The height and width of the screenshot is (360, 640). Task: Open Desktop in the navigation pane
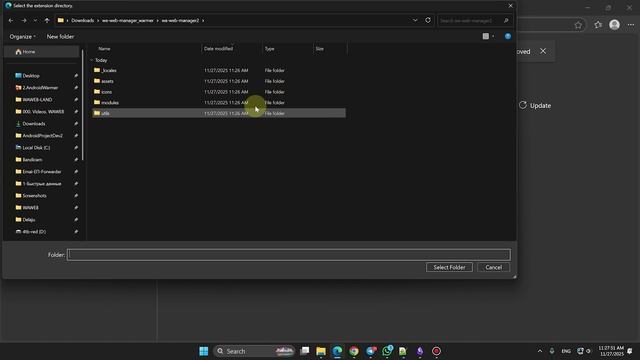coord(31,76)
